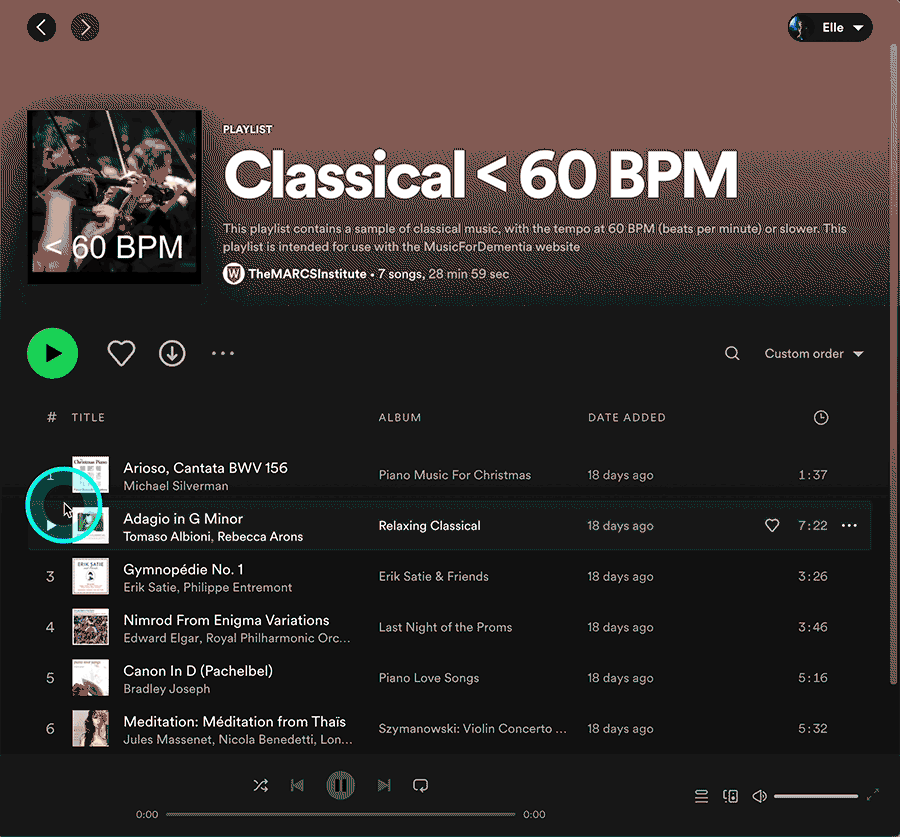The height and width of the screenshot is (837, 900).
Task: Click the forward navigation arrow
Action: point(85,27)
